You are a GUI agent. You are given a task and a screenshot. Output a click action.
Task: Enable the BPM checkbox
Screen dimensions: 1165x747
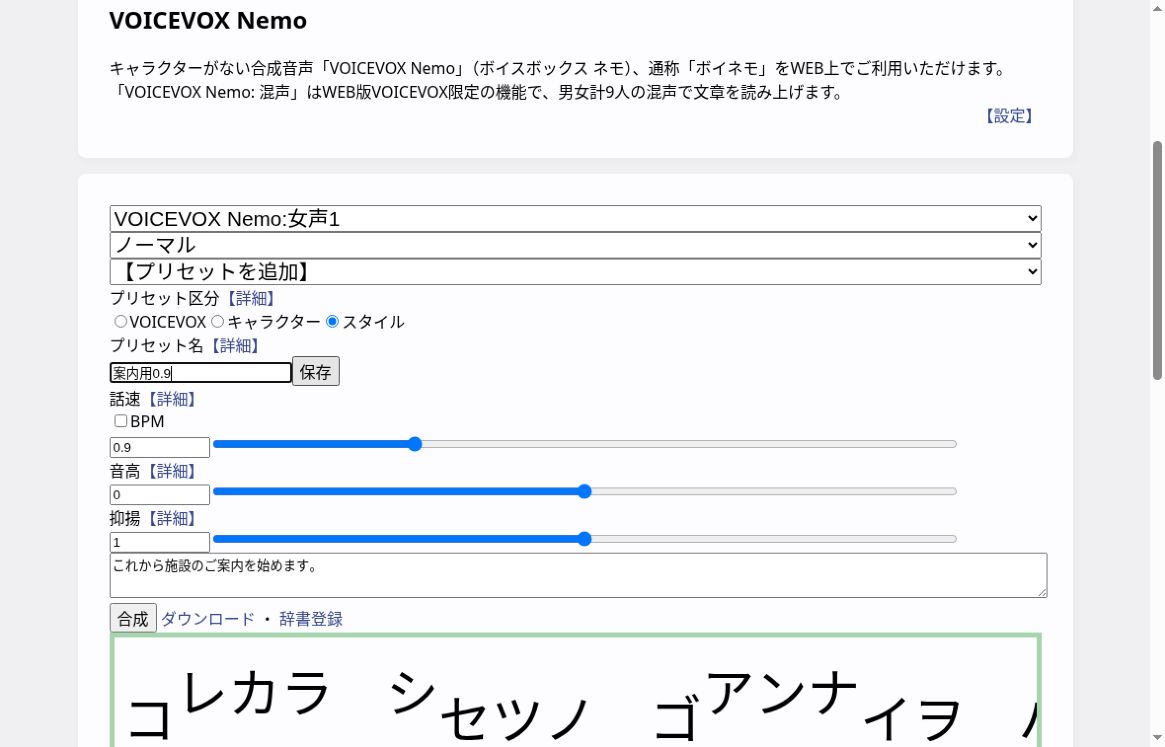point(120,421)
